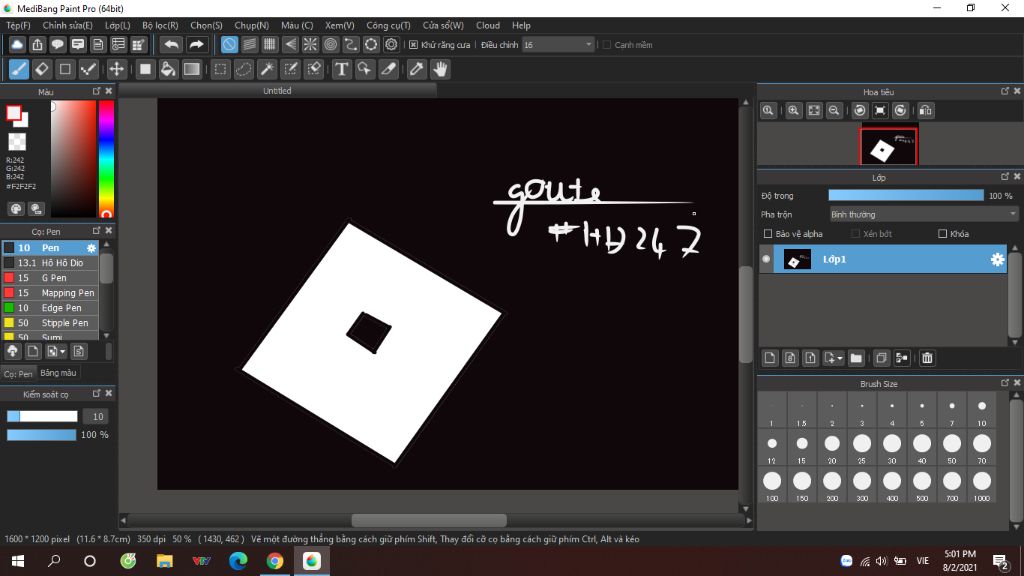Toggle visibility of Lớp1 layer
Viewport: 1024px width, 576px height.
coord(766,259)
